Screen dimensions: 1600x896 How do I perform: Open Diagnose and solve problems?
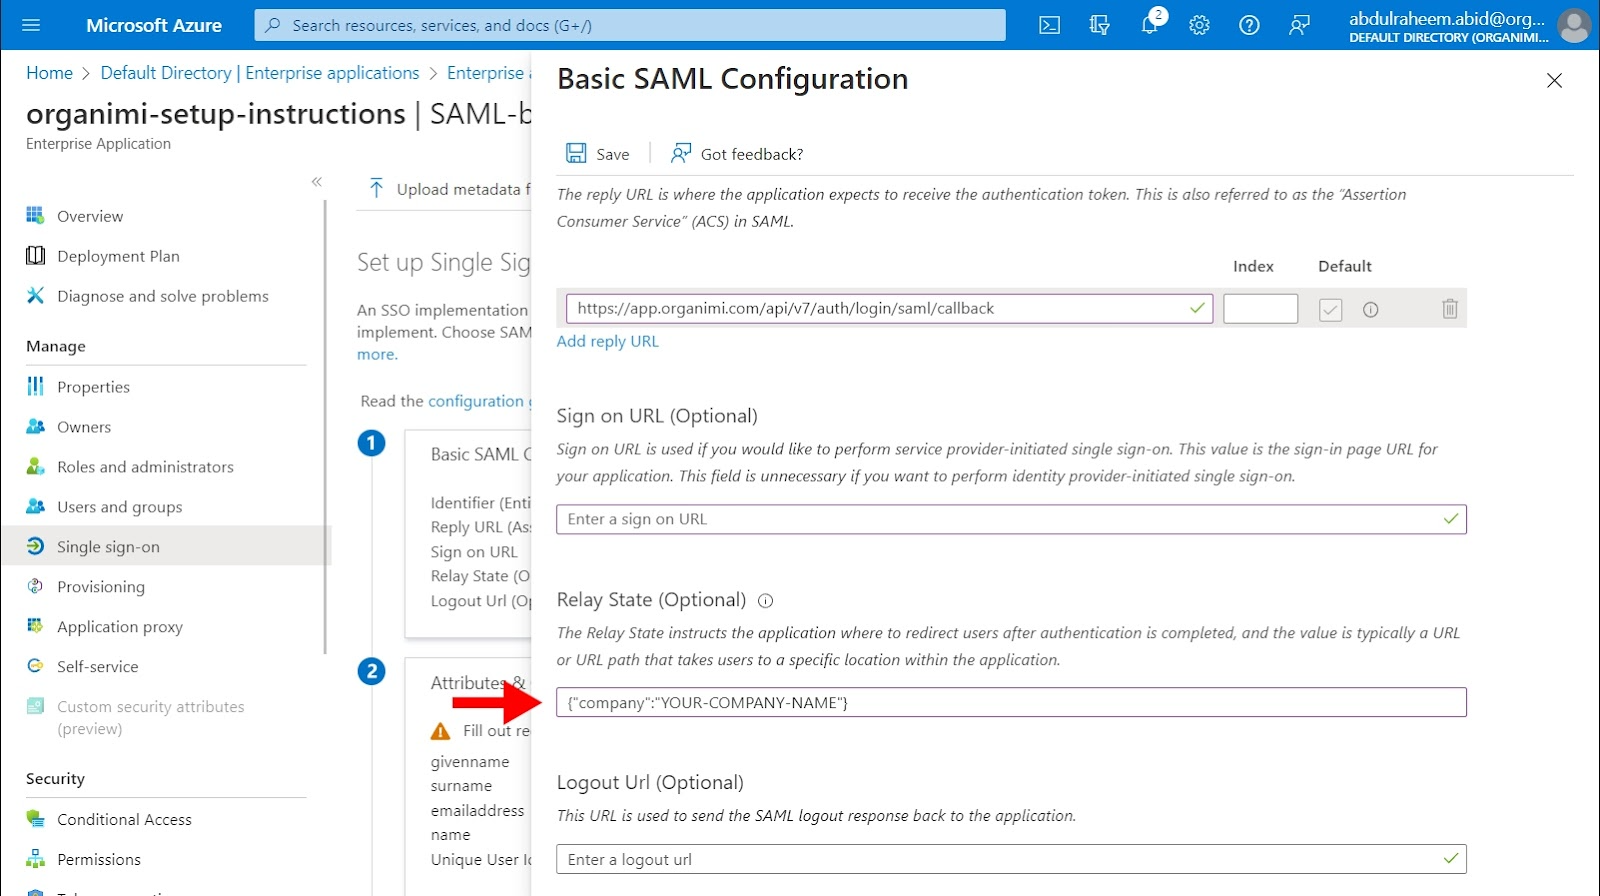pos(163,296)
